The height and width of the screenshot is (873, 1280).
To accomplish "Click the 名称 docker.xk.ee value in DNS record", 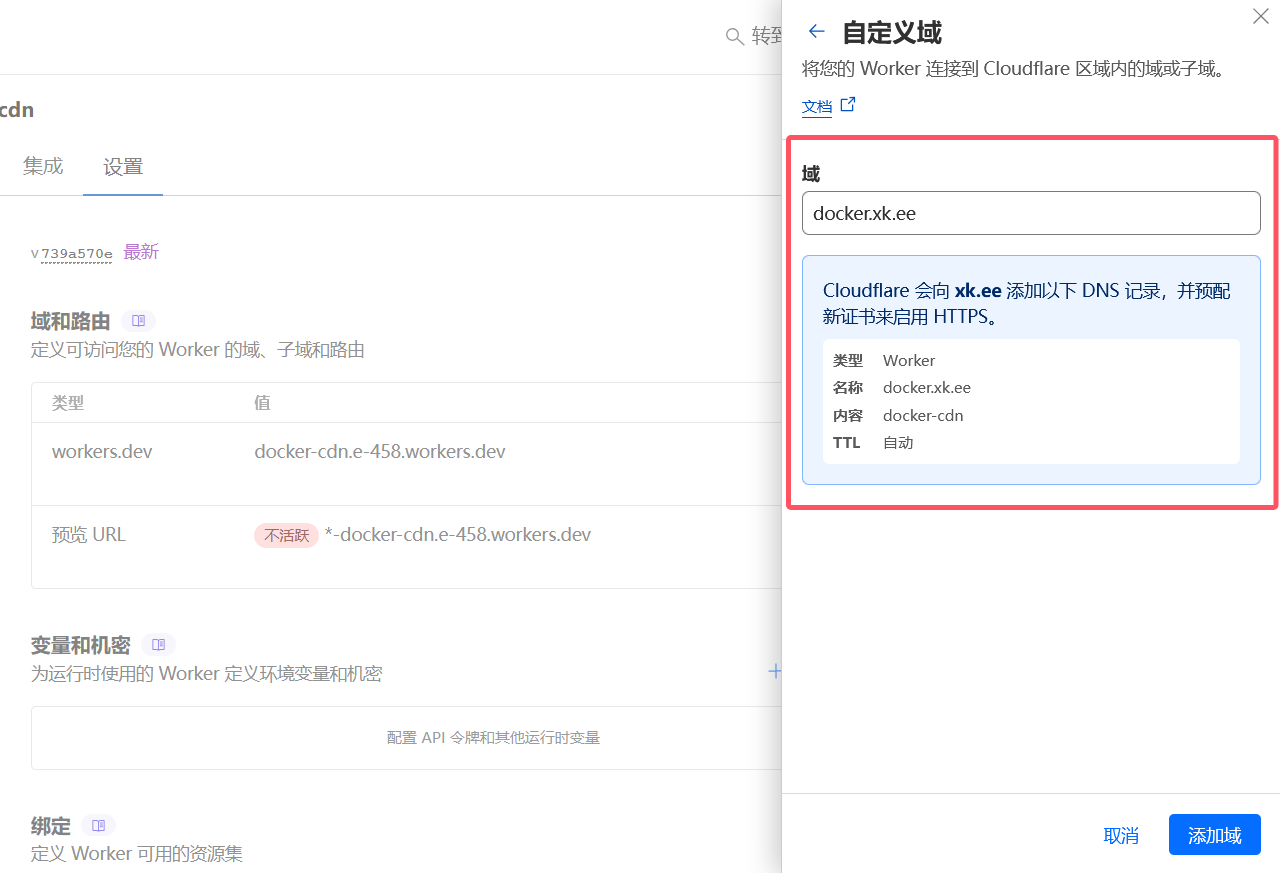I will (x=927, y=388).
